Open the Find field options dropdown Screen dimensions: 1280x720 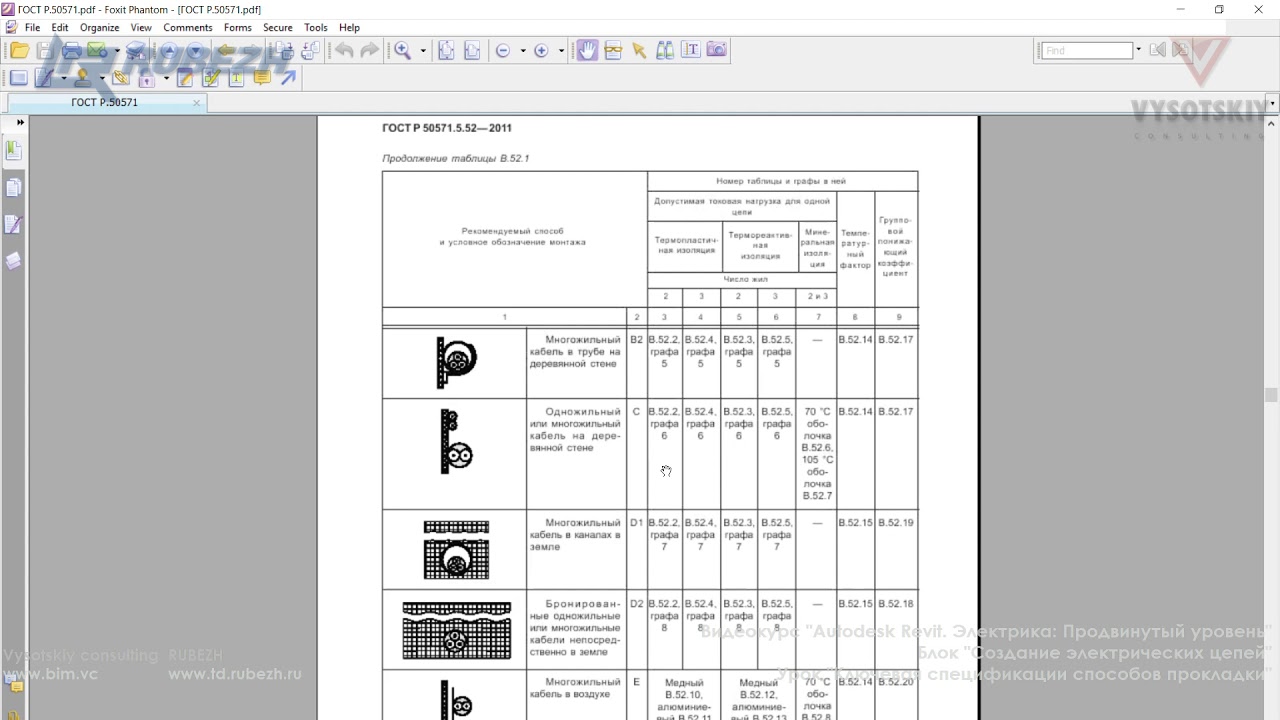tap(1138, 50)
